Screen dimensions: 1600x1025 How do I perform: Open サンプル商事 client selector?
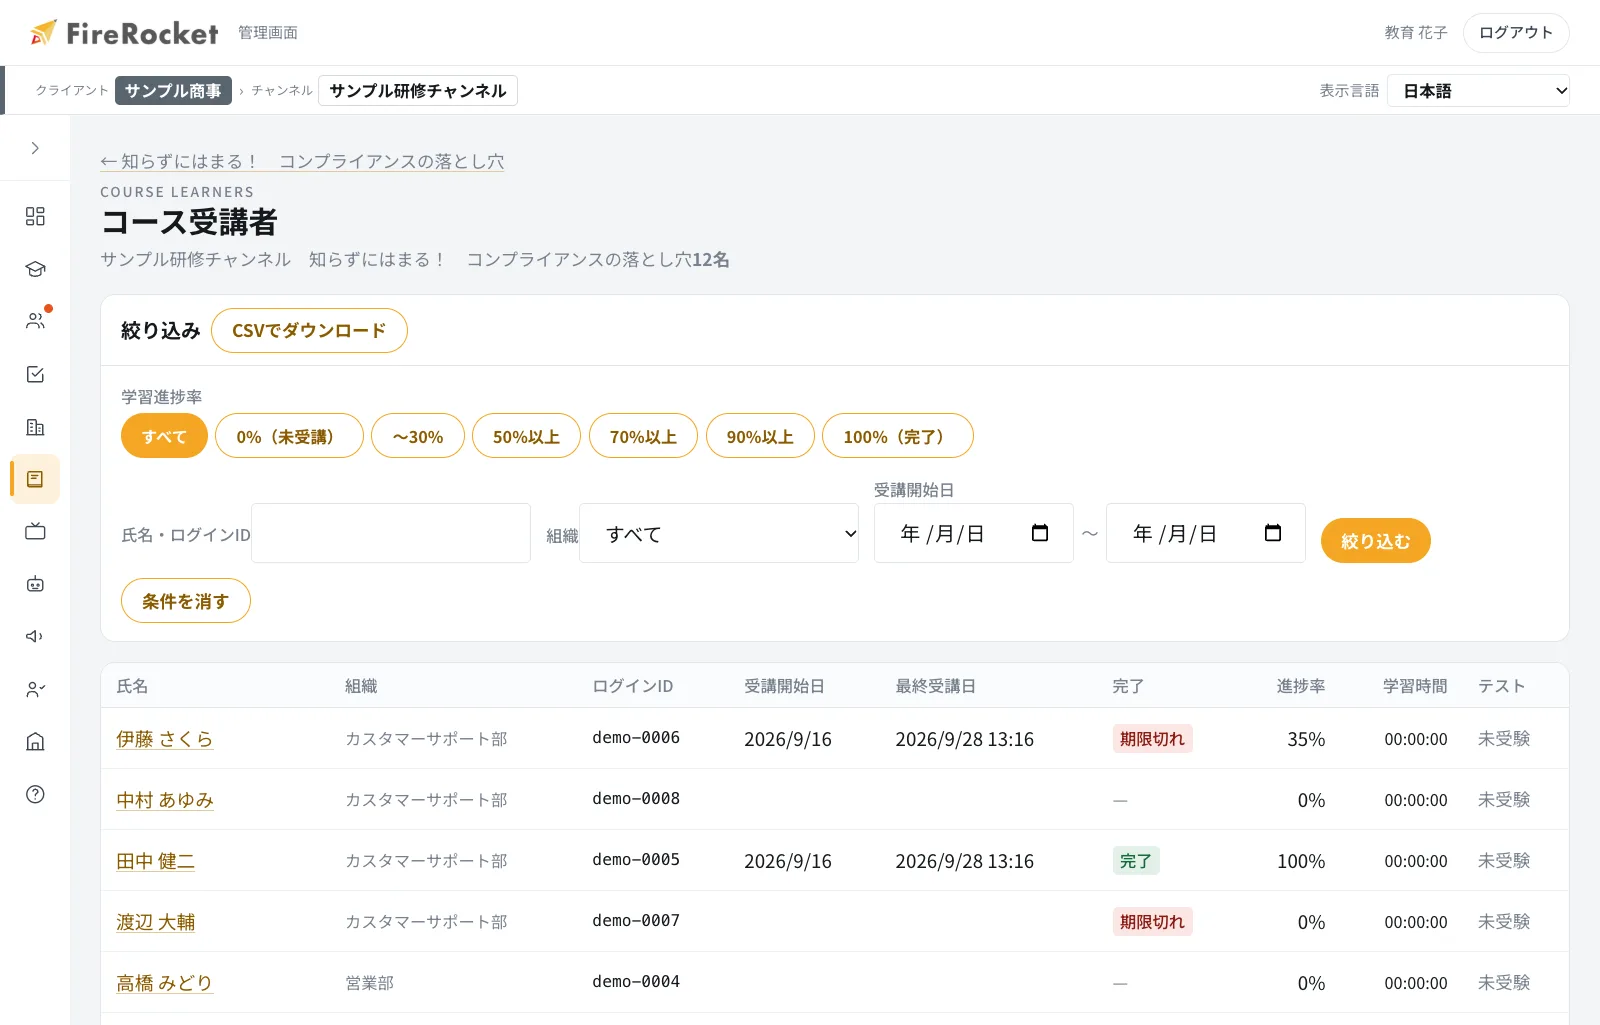click(173, 90)
